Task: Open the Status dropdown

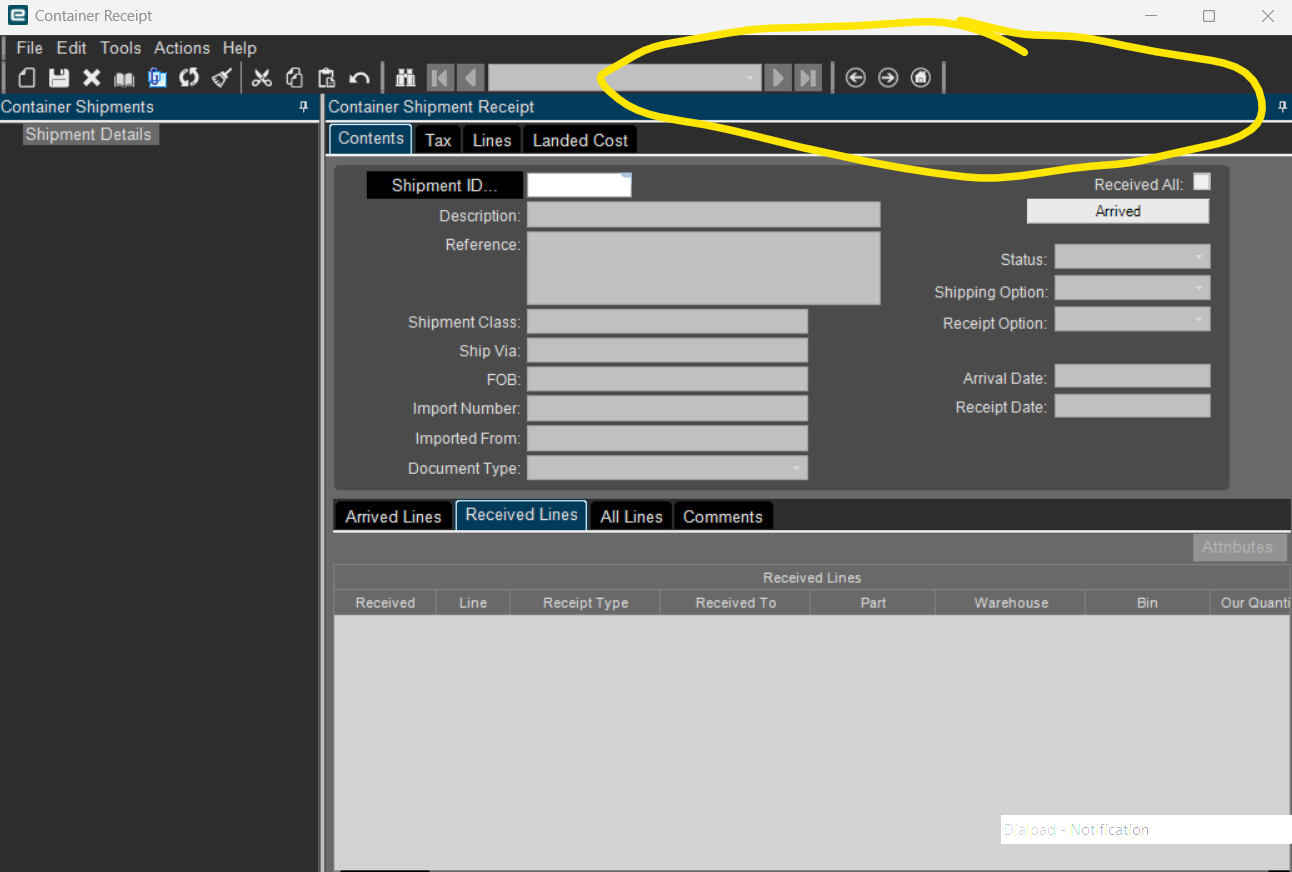Action: point(1132,257)
